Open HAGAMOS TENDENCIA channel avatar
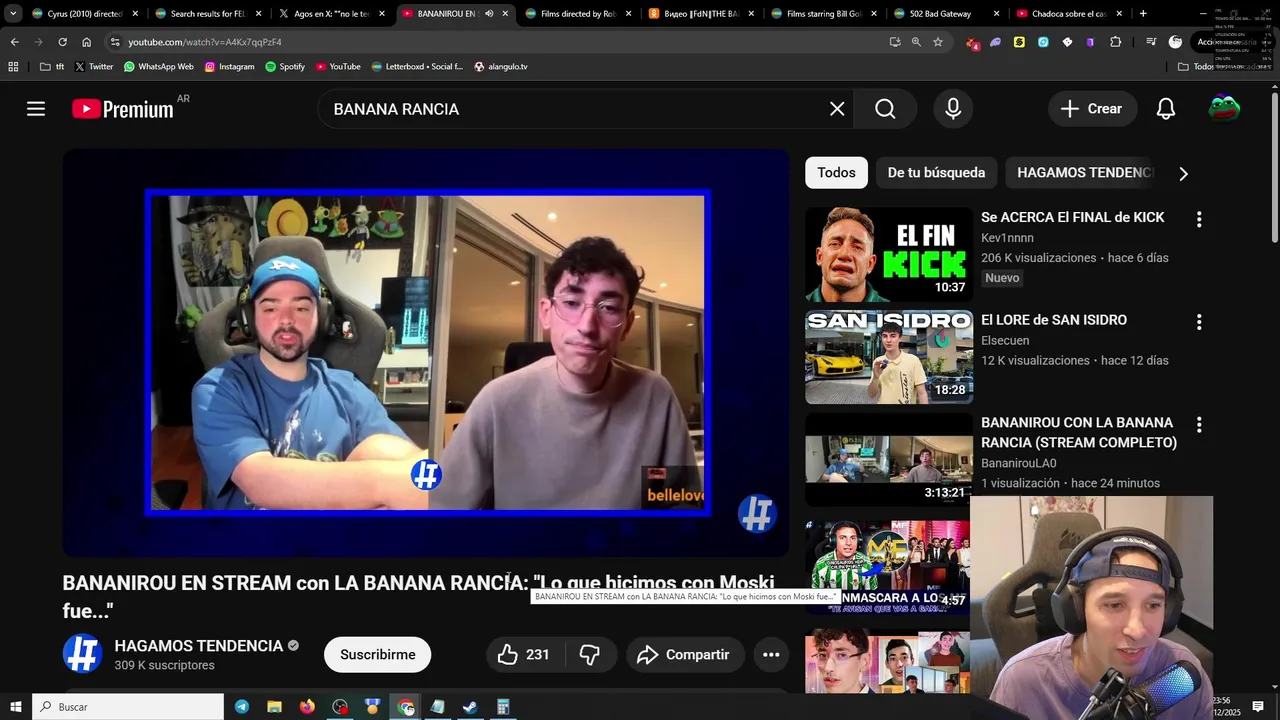The width and height of the screenshot is (1280, 720). [x=82, y=654]
